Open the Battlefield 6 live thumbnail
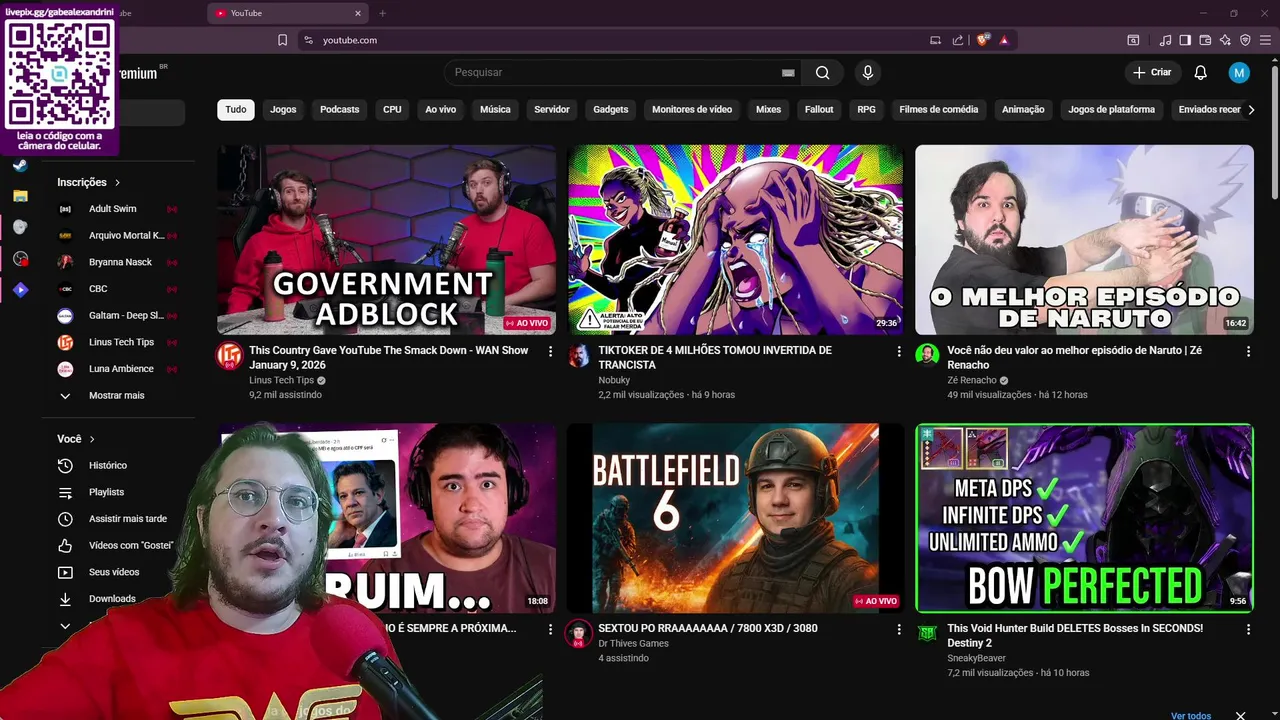Viewport: 1280px width, 720px height. pos(735,518)
